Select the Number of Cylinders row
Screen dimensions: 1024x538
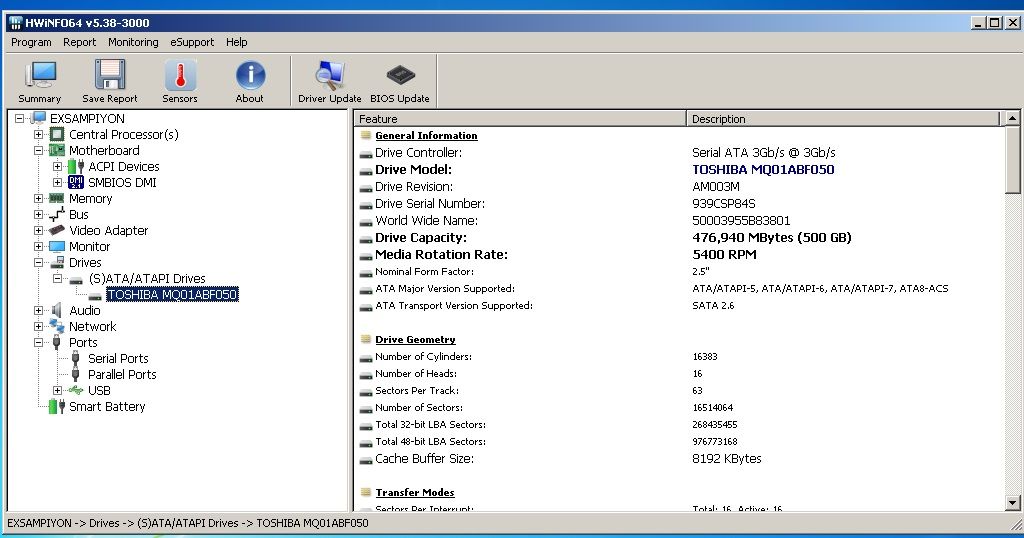coord(679,356)
